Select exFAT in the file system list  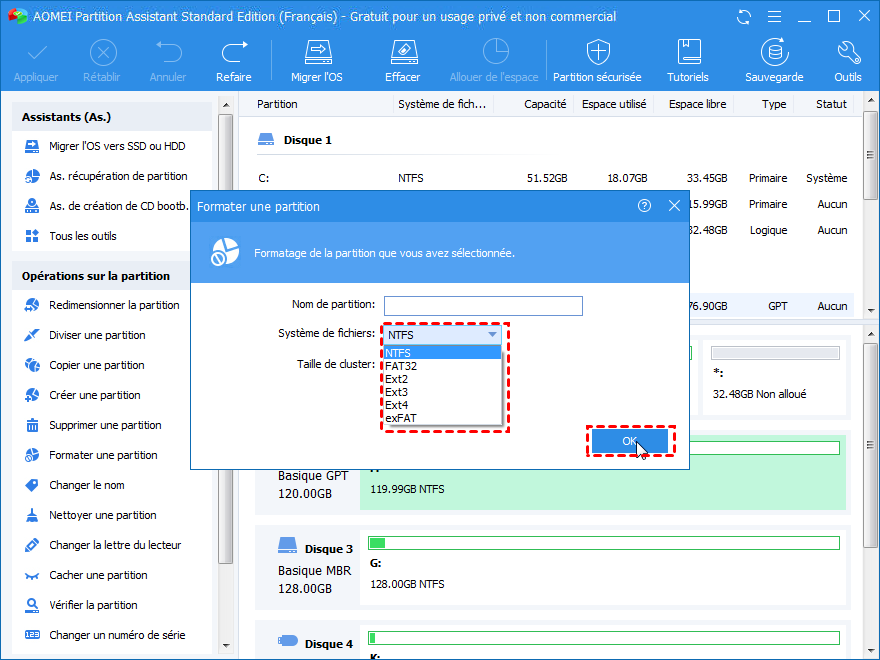pos(400,418)
